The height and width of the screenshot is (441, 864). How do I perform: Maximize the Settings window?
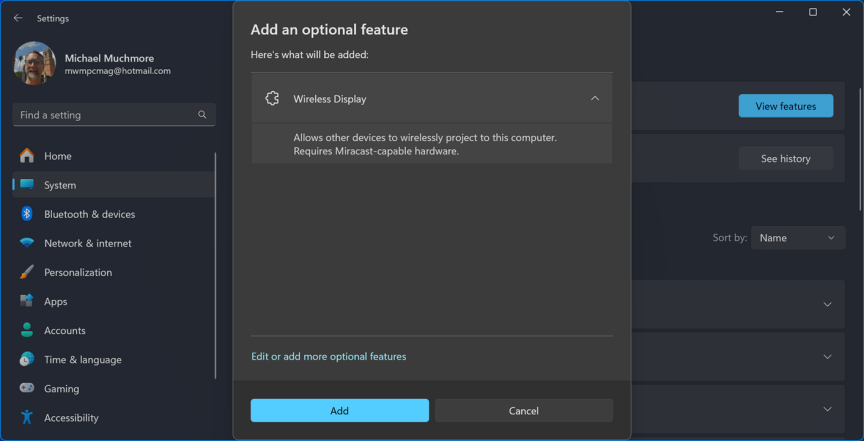tap(813, 12)
